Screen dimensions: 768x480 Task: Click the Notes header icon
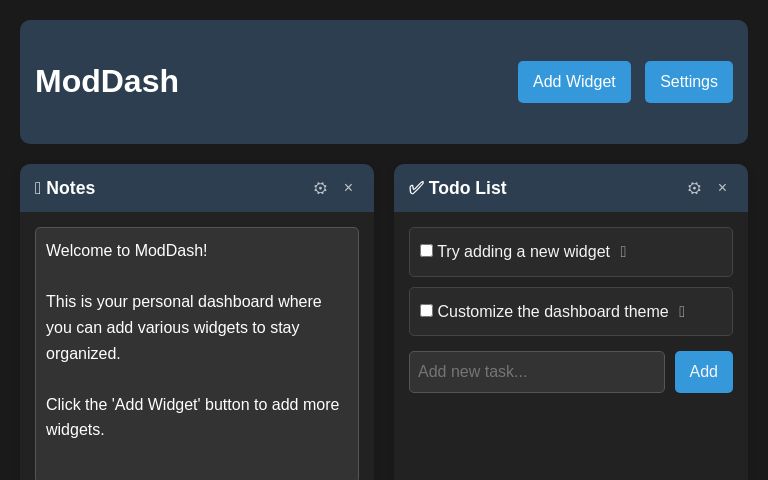click(x=38, y=188)
